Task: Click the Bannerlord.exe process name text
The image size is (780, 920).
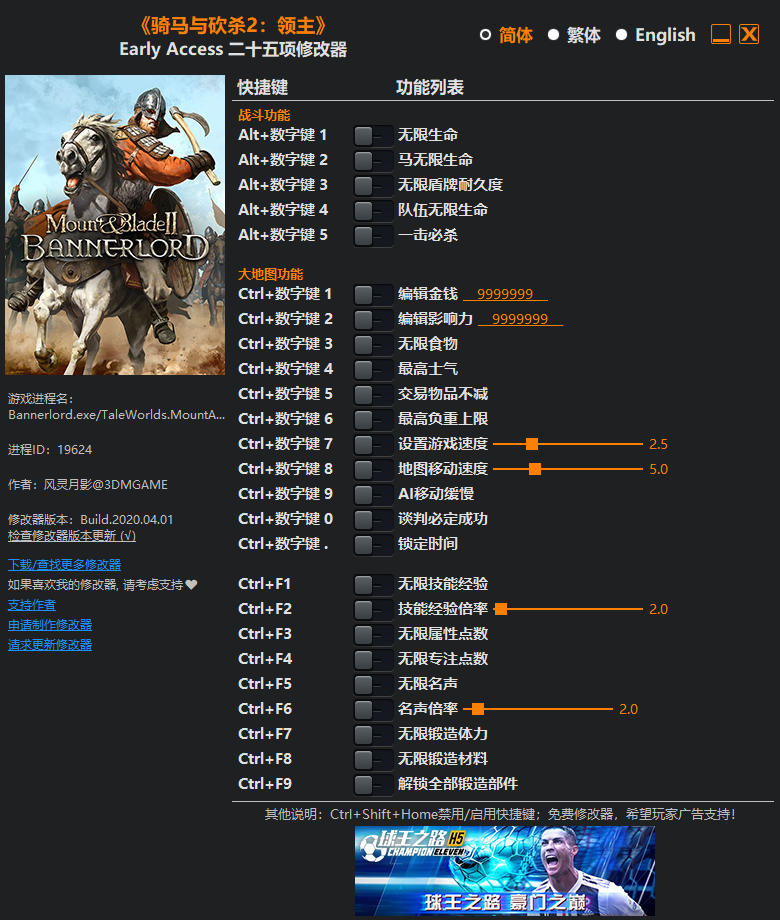Action: (116, 414)
